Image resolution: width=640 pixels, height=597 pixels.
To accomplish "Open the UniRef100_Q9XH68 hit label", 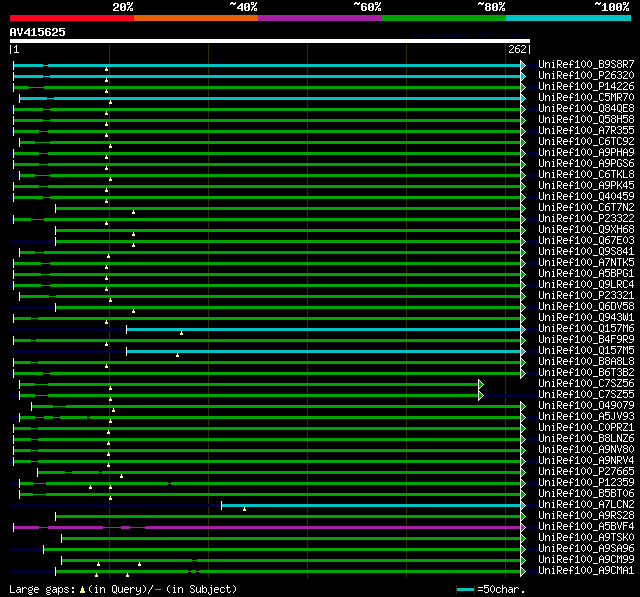I will (x=586, y=230).
